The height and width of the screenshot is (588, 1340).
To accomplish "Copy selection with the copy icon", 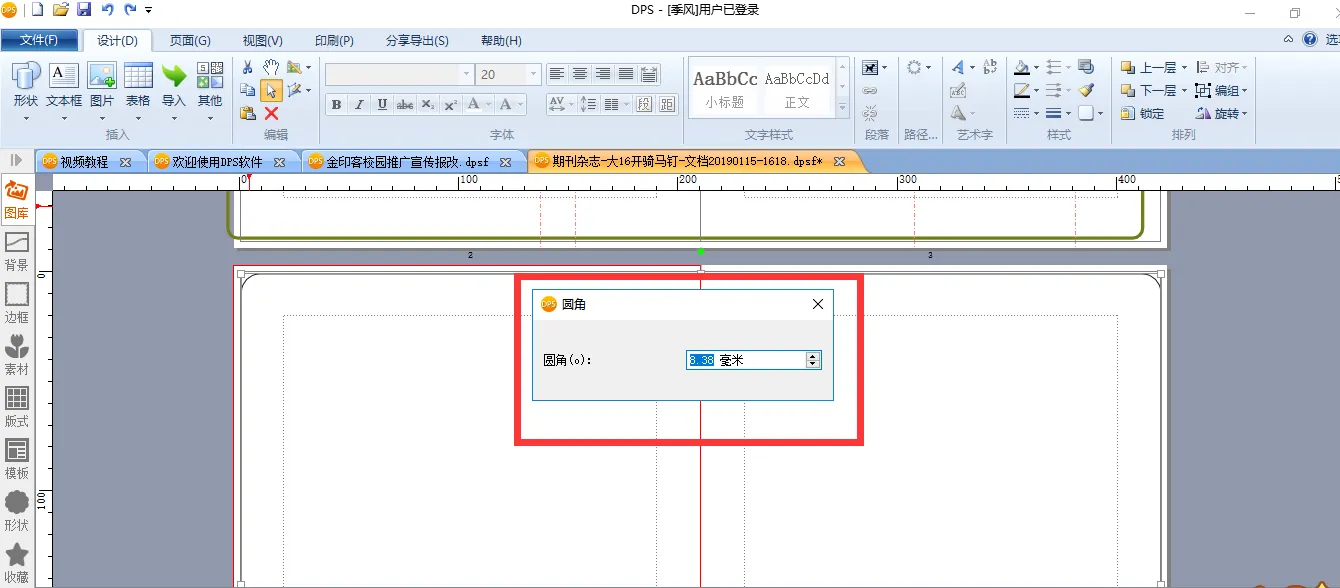I will point(248,90).
